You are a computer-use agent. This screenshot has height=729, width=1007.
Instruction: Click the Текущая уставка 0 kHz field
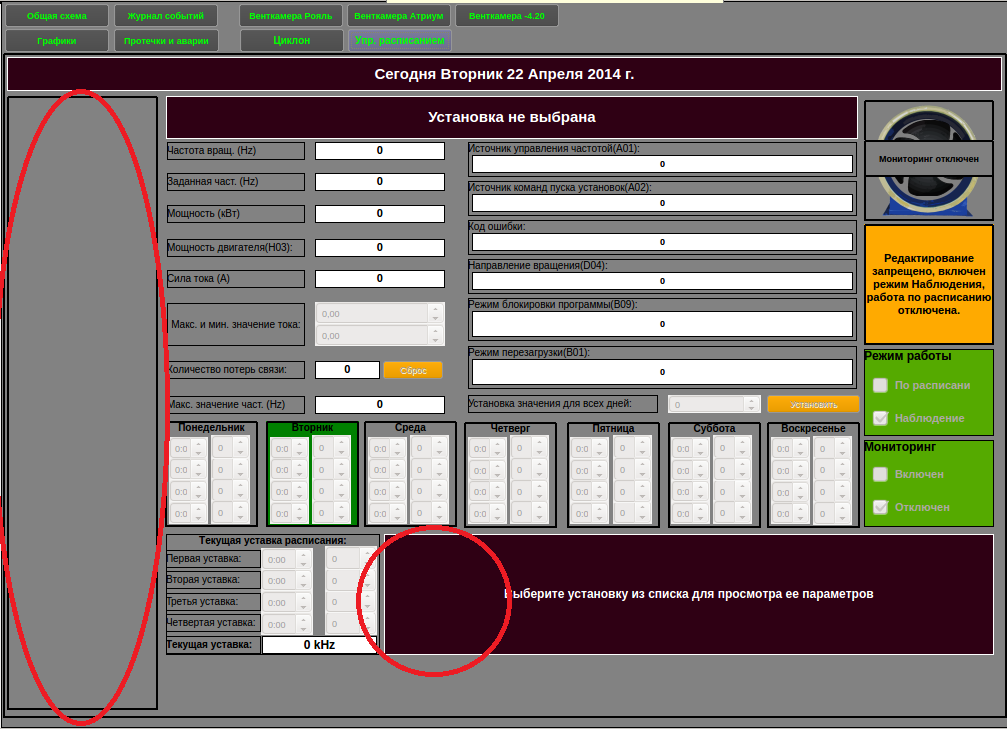pos(320,645)
